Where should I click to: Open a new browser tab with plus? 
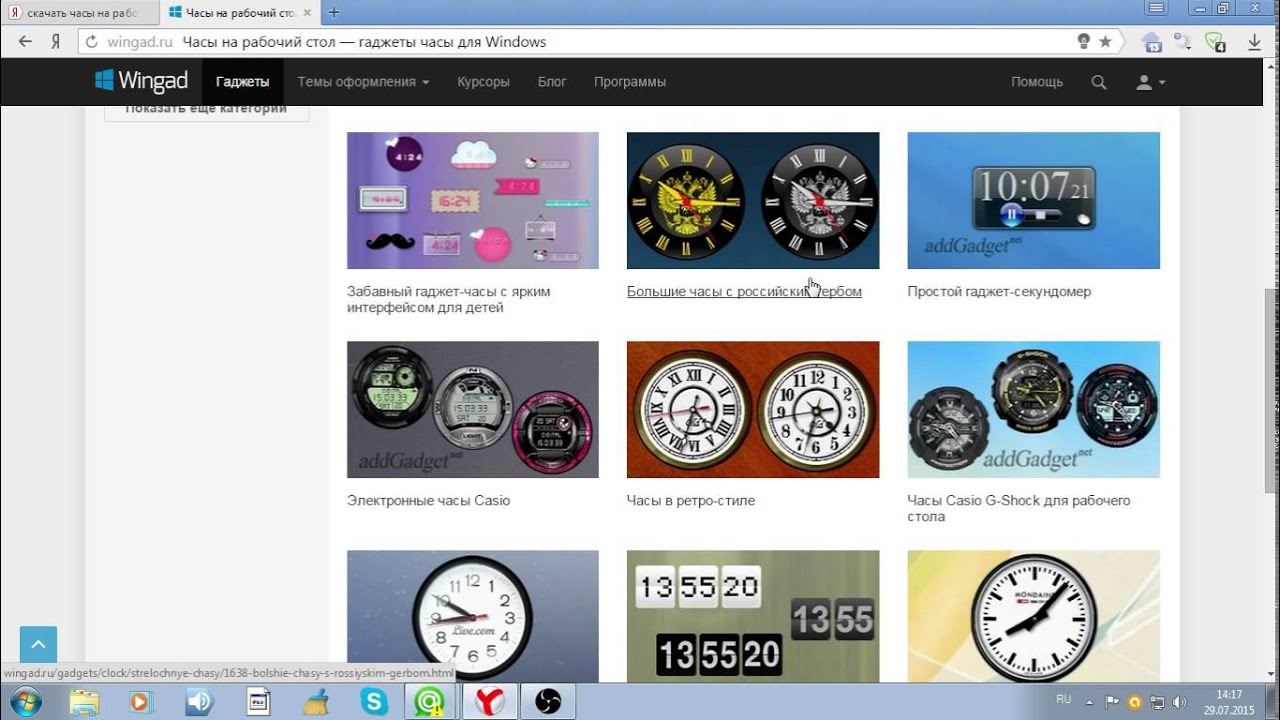pyautogui.click(x=334, y=12)
